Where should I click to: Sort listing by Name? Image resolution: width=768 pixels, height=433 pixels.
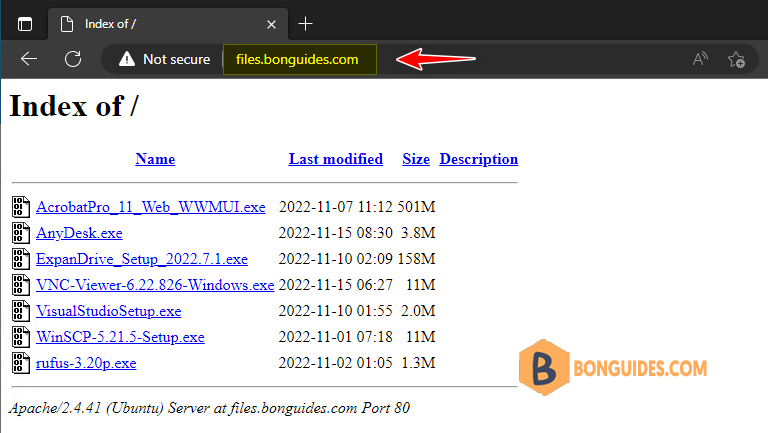point(155,159)
